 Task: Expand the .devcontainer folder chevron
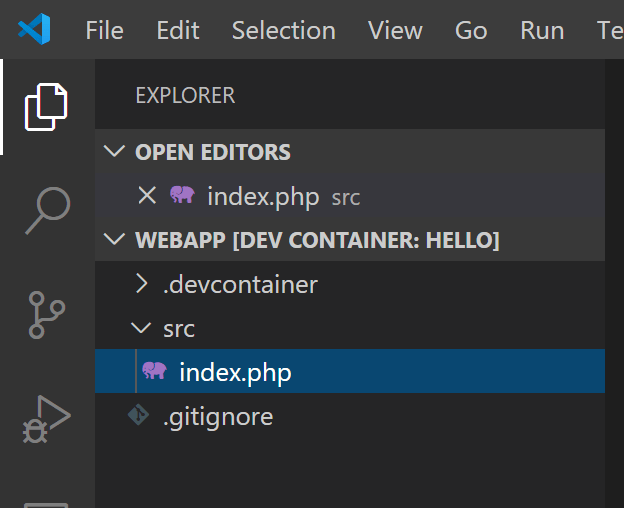tap(141, 284)
